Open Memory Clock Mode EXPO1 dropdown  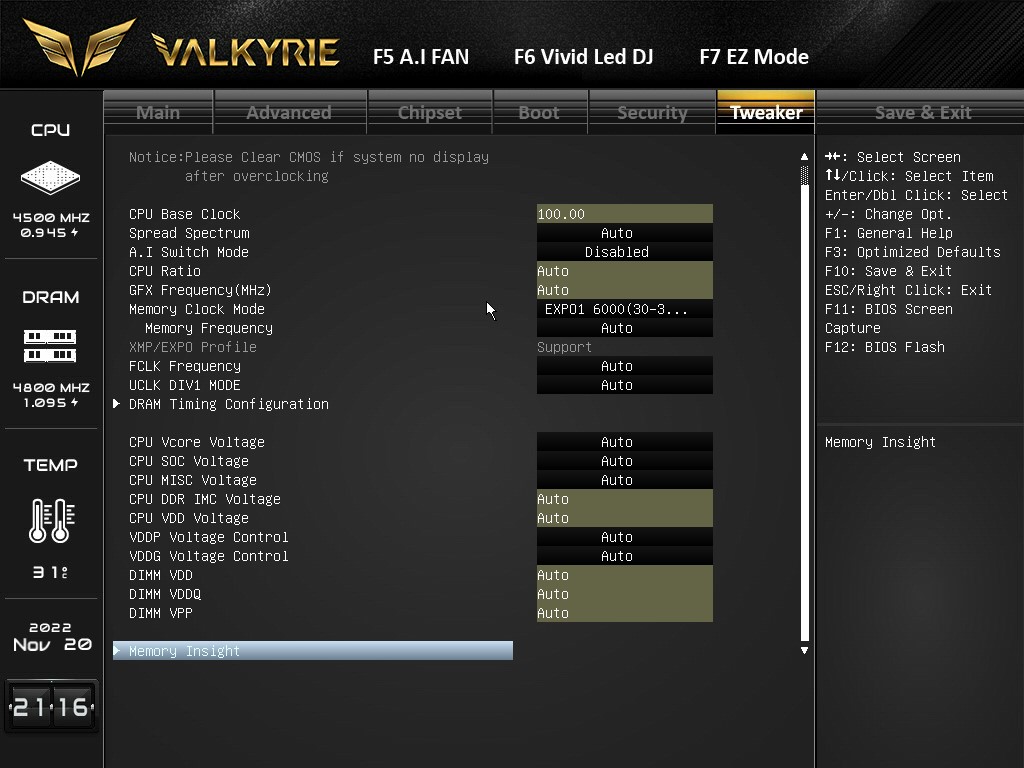tap(625, 309)
